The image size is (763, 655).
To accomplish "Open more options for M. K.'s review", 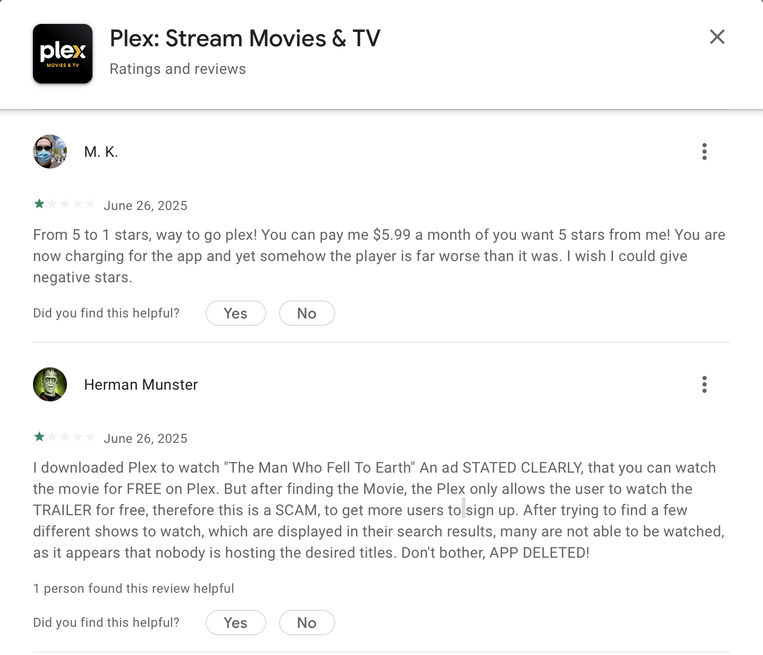I will [704, 152].
